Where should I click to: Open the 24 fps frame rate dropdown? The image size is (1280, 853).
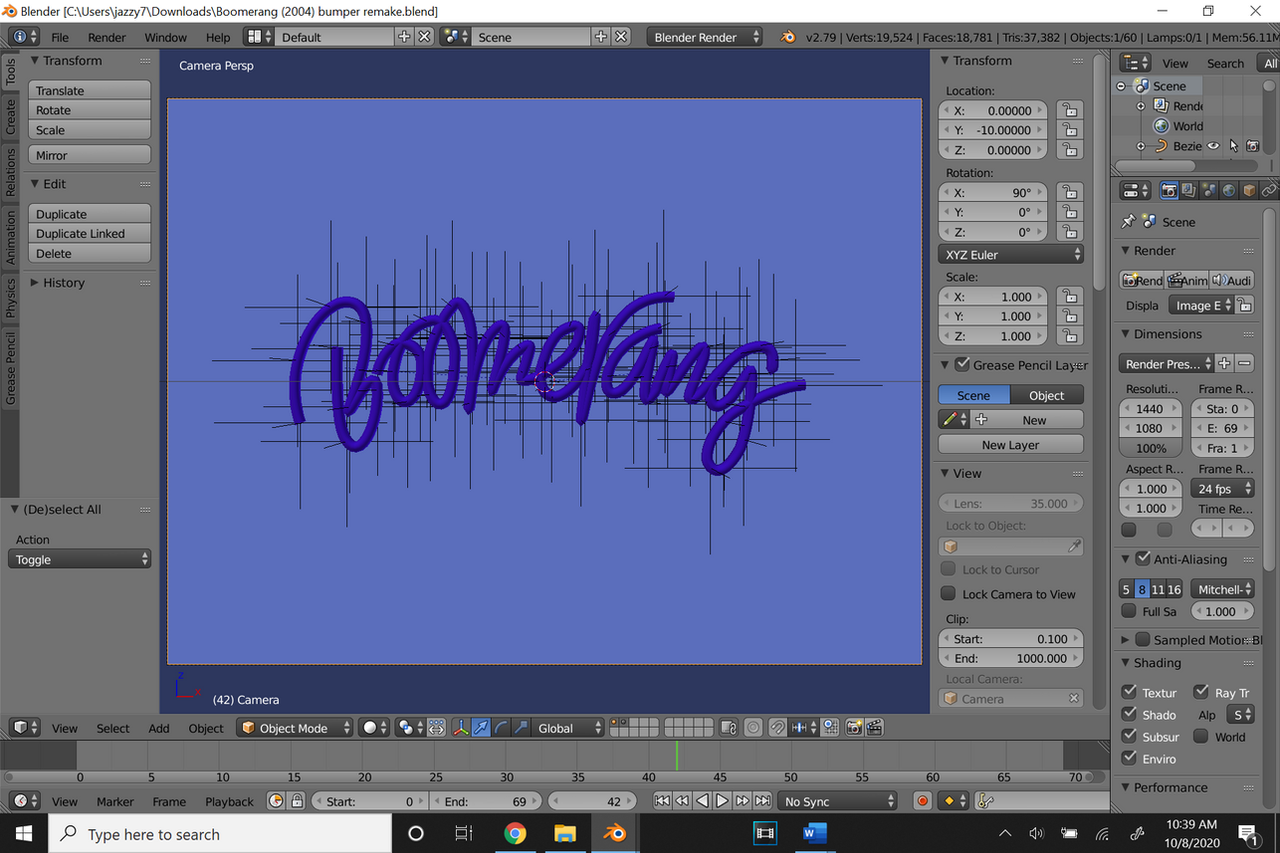tap(1223, 489)
